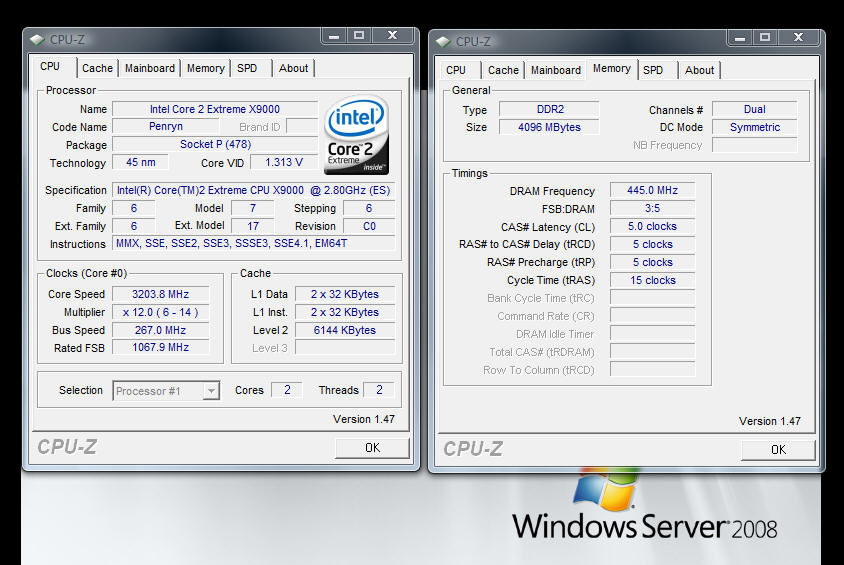Click the FSB:DRAM ratio value 3:5
The height and width of the screenshot is (565, 844).
point(652,208)
